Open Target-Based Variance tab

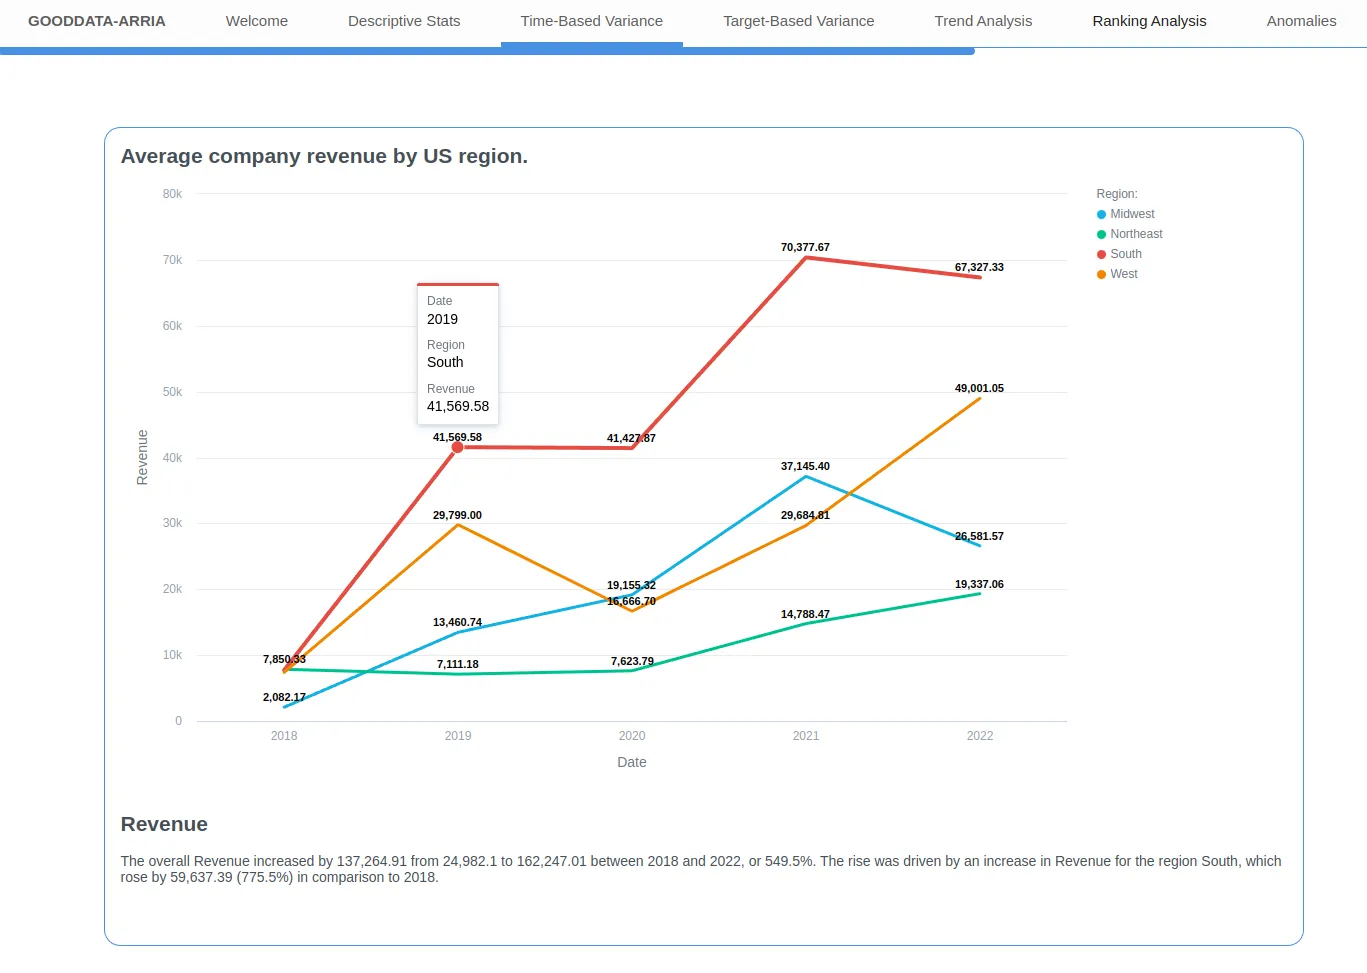point(798,21)
